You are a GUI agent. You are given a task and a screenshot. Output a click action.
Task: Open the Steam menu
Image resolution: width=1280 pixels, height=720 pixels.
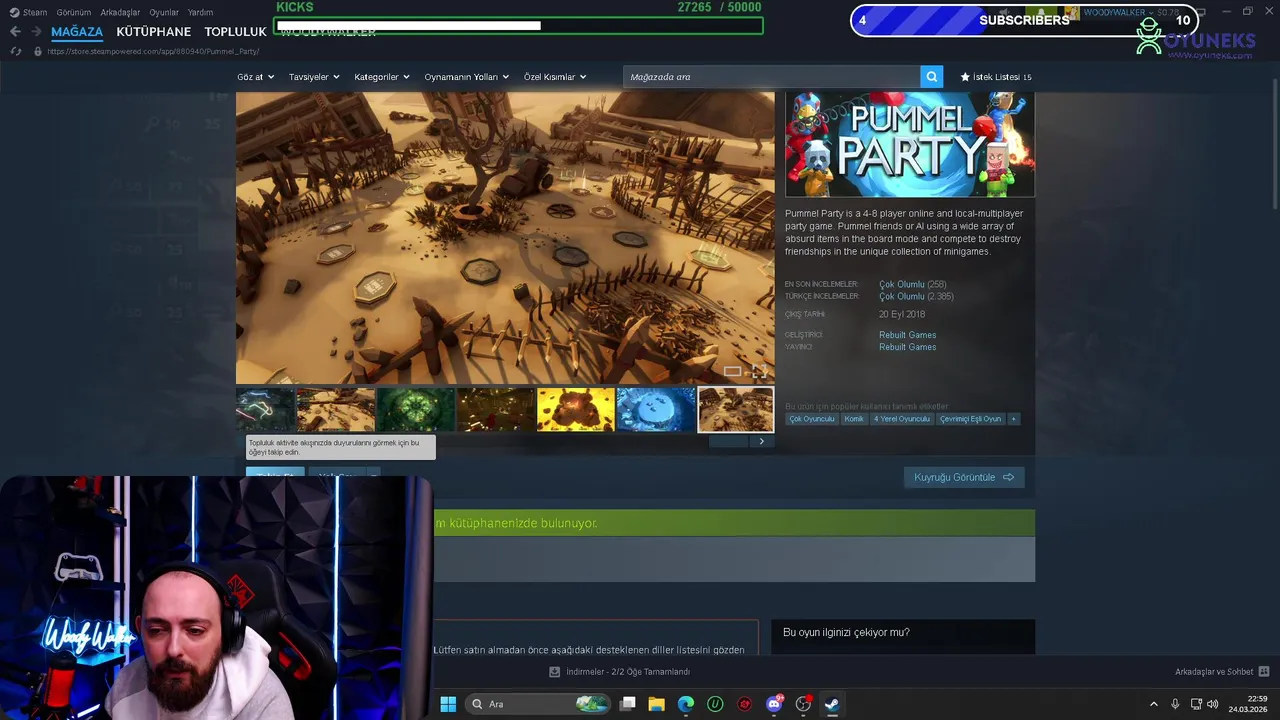(29, 13)
